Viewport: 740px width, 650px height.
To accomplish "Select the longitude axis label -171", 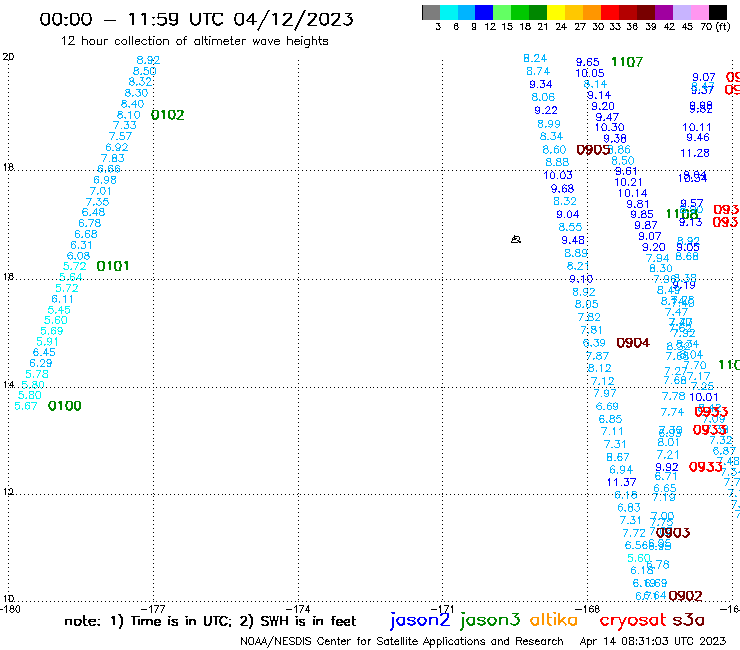I will [x=442, y=609].
